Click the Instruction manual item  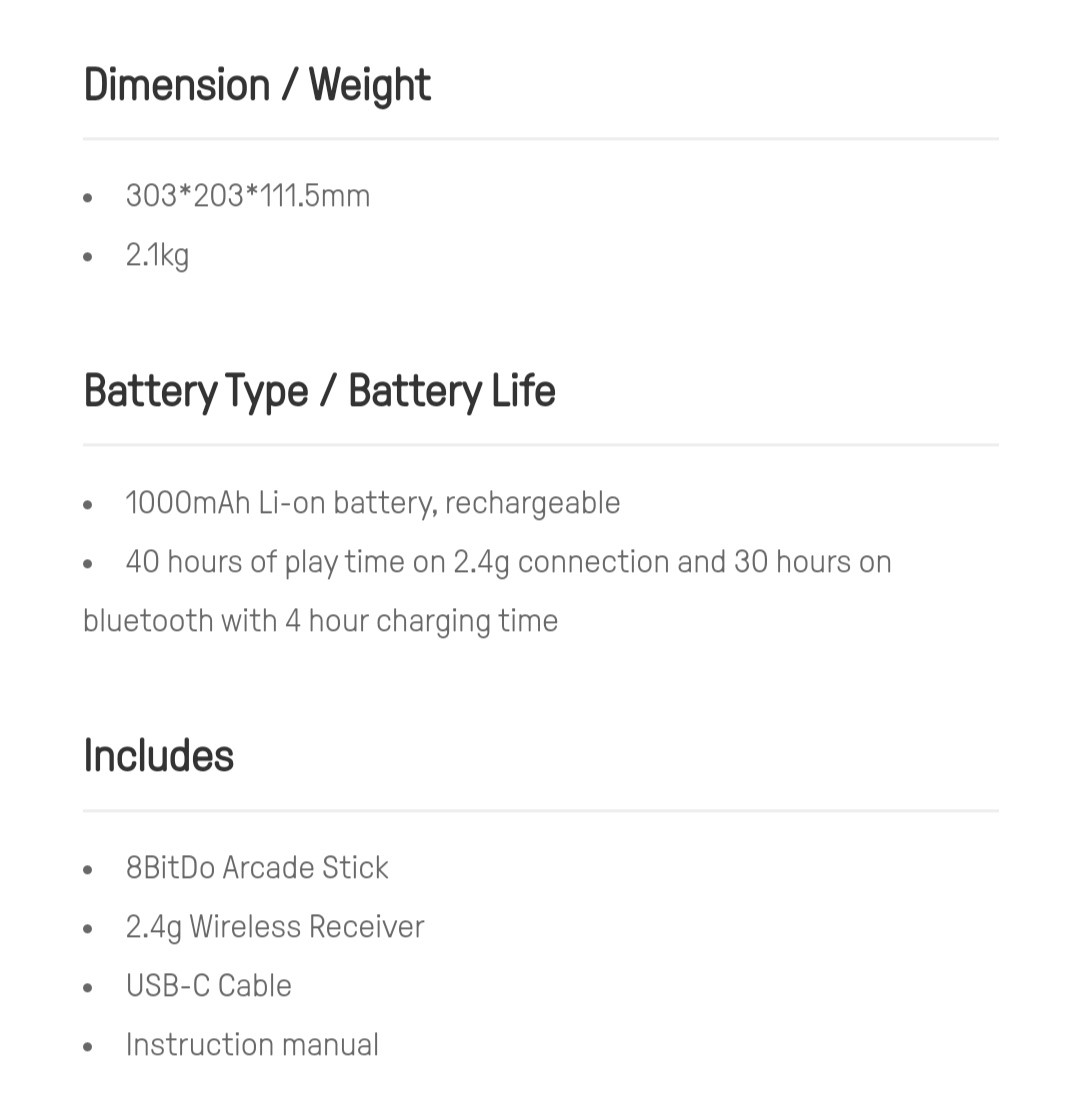pos(252,1045)
